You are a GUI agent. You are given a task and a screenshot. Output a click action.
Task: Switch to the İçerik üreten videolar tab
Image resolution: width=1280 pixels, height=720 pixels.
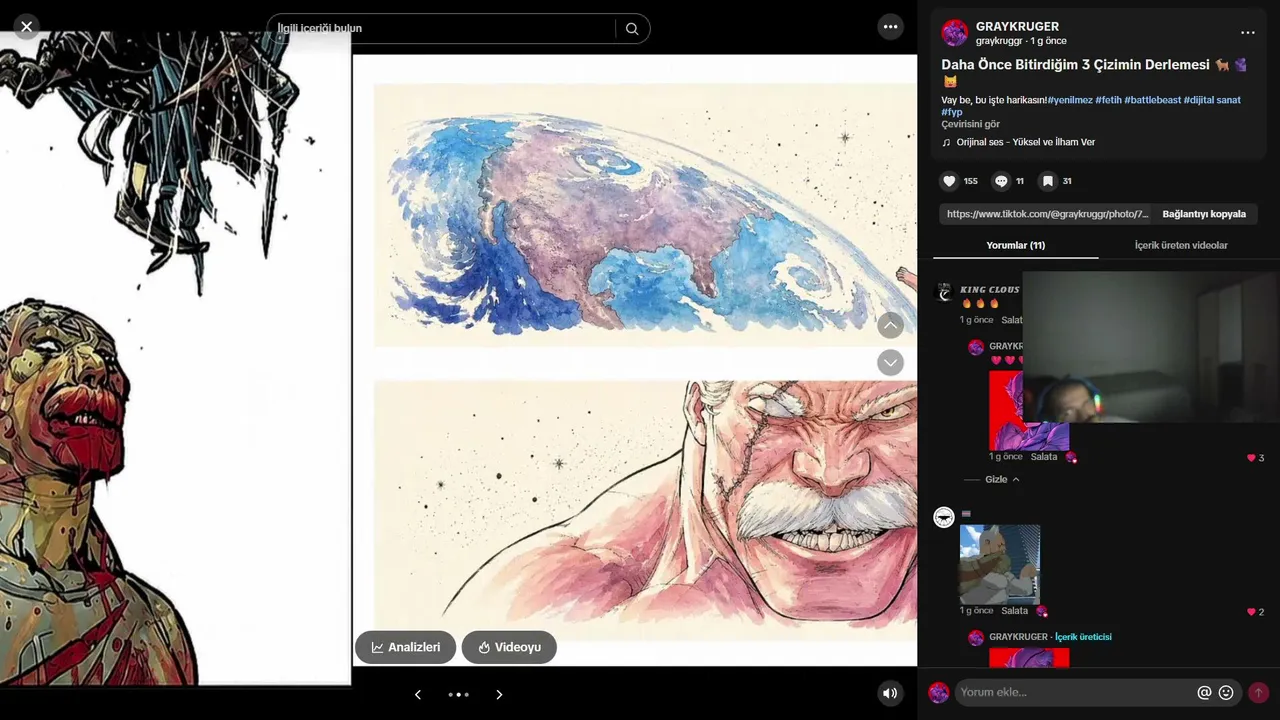[1181, 245]
